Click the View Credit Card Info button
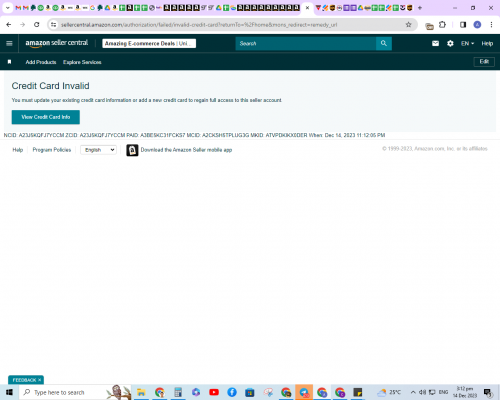The width and height of the screenshot is (500, 400). coord(46,117)
